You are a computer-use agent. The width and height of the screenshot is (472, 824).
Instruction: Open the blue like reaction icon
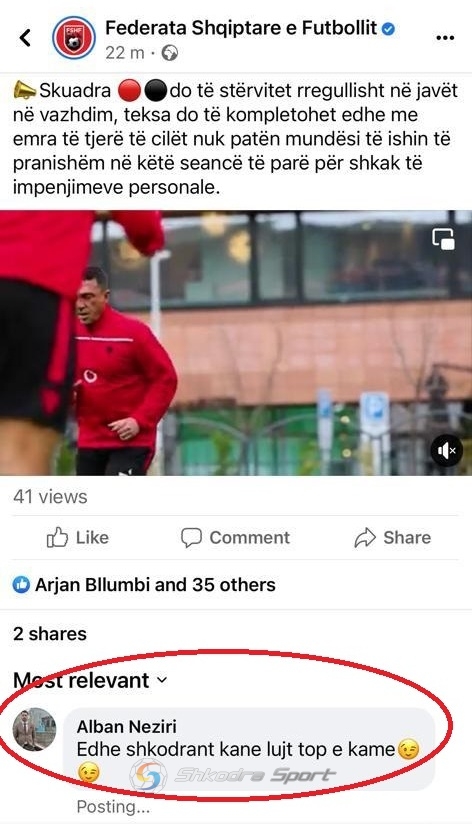point(21,584)
